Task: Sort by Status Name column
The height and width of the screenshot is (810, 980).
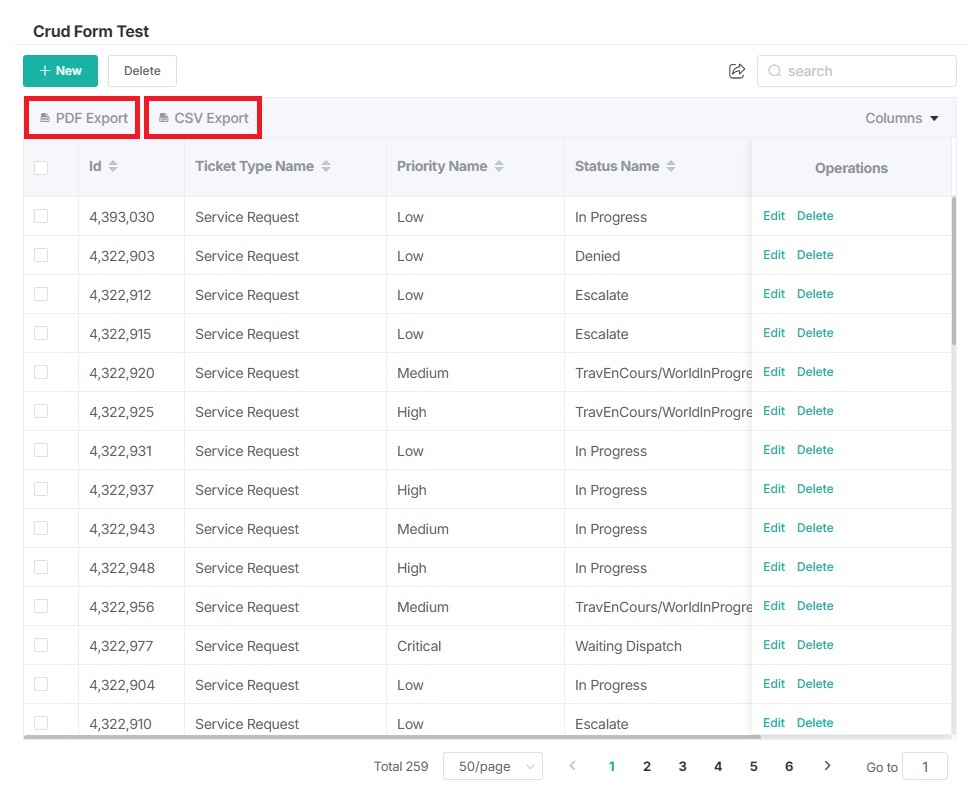Action: [671, 167]
